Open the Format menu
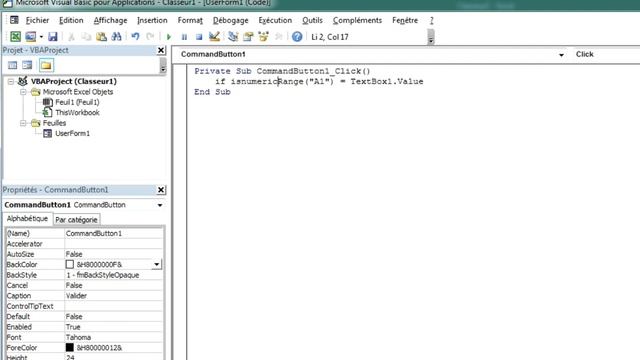 click(x=190, y=20)
